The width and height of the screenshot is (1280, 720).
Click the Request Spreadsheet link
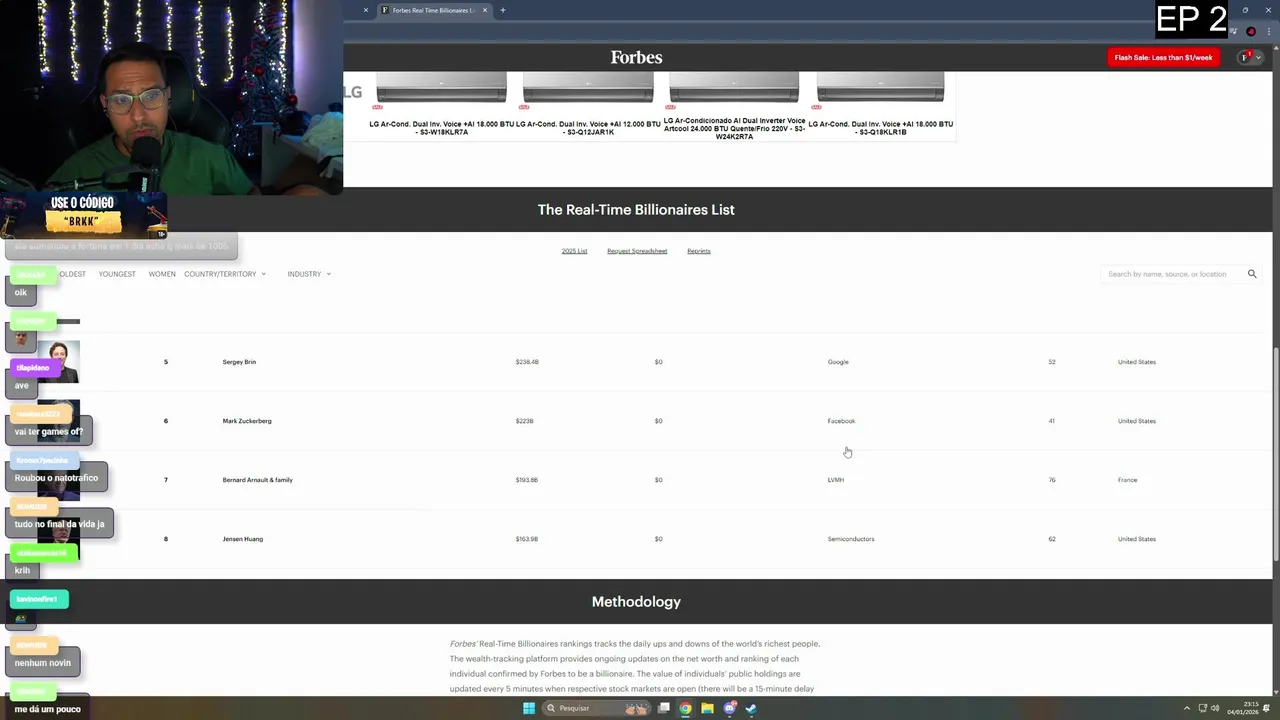[637, 251]
